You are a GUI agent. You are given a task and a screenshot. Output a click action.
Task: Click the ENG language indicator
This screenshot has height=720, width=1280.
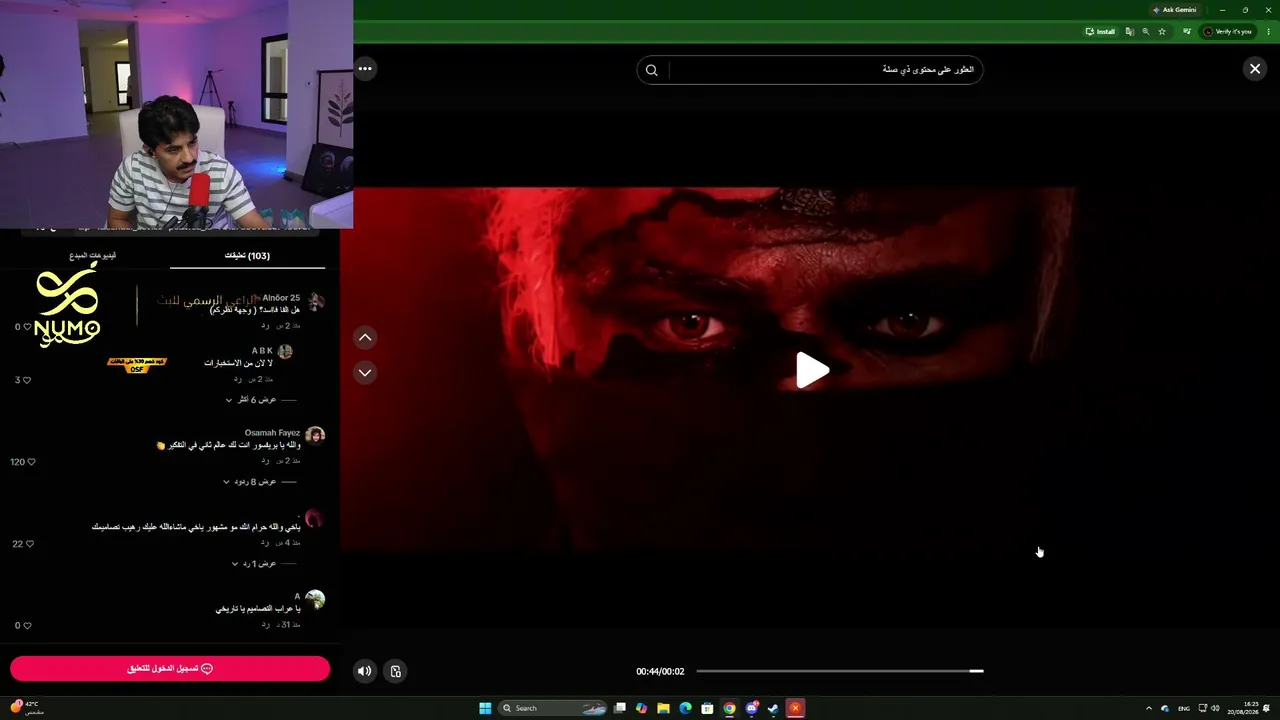[1184, 708]
